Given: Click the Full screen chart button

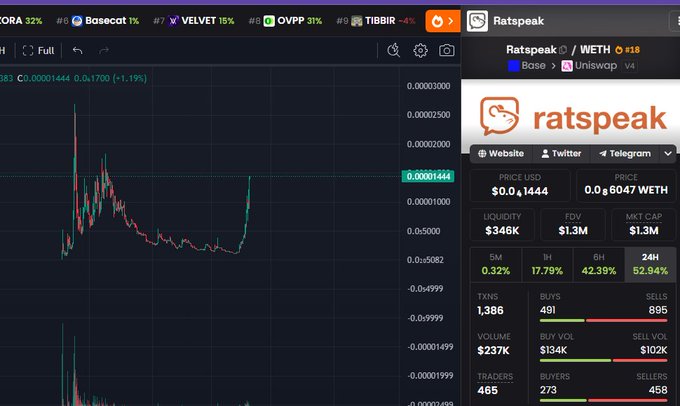Looking at the screenshot, I should pos(39,51).
